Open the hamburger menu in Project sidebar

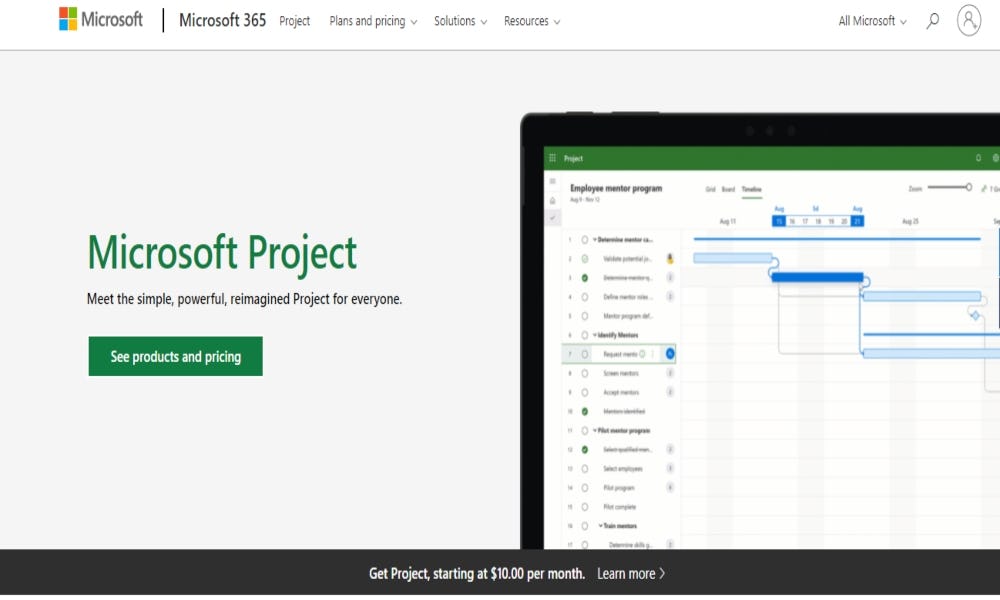click(x=552, y=181)
